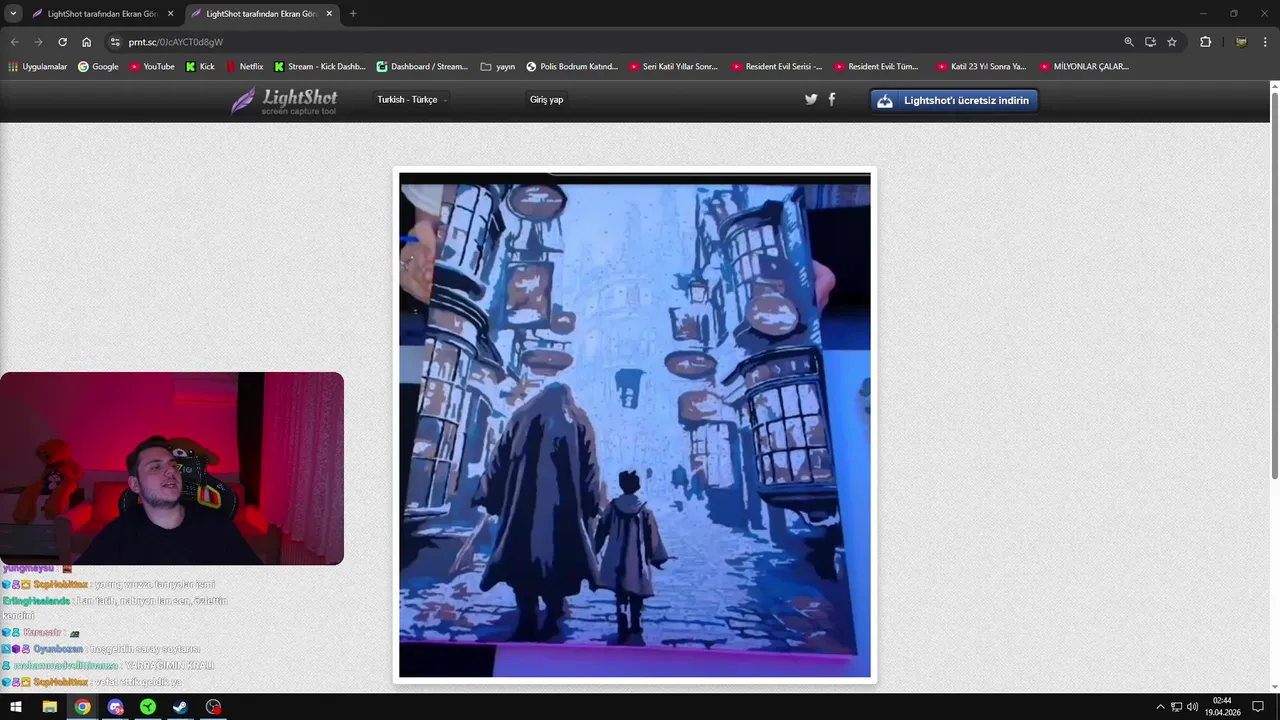Open Steam from the taskbar
Screen dimensions: 1280x720
click(180, 707)
